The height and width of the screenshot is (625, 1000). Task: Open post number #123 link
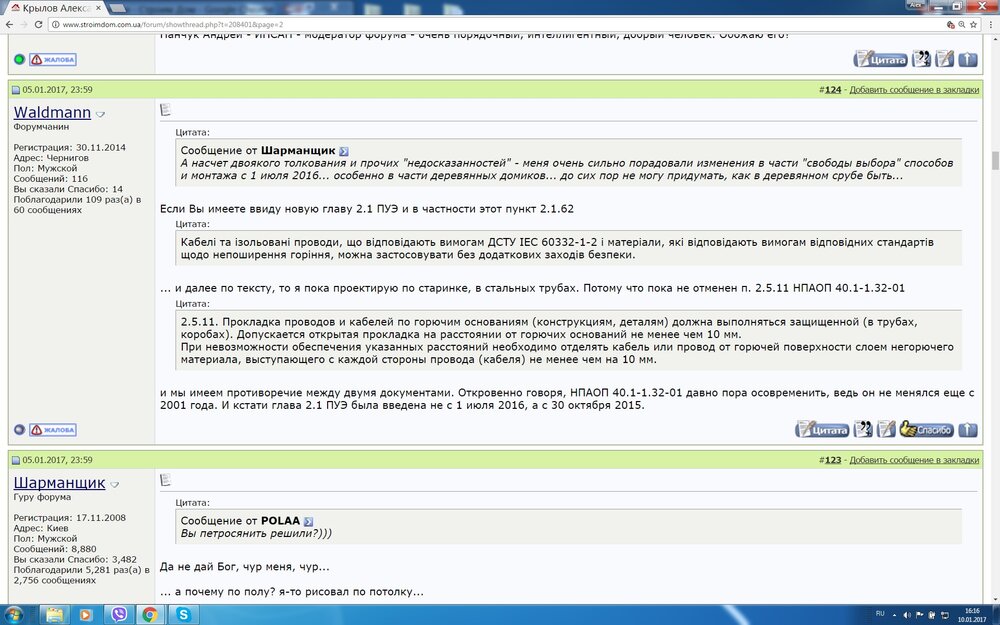click(x=832, y=460)
